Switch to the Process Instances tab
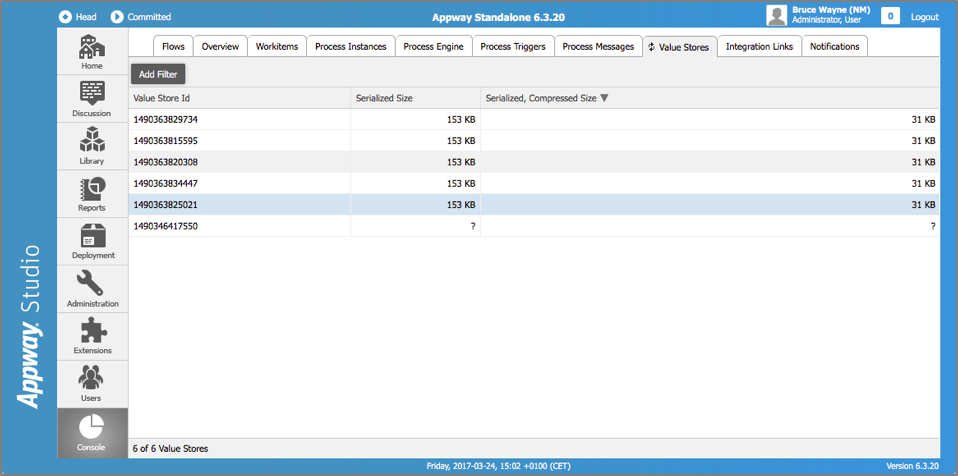The image size is (958, 476). [351, 46]
